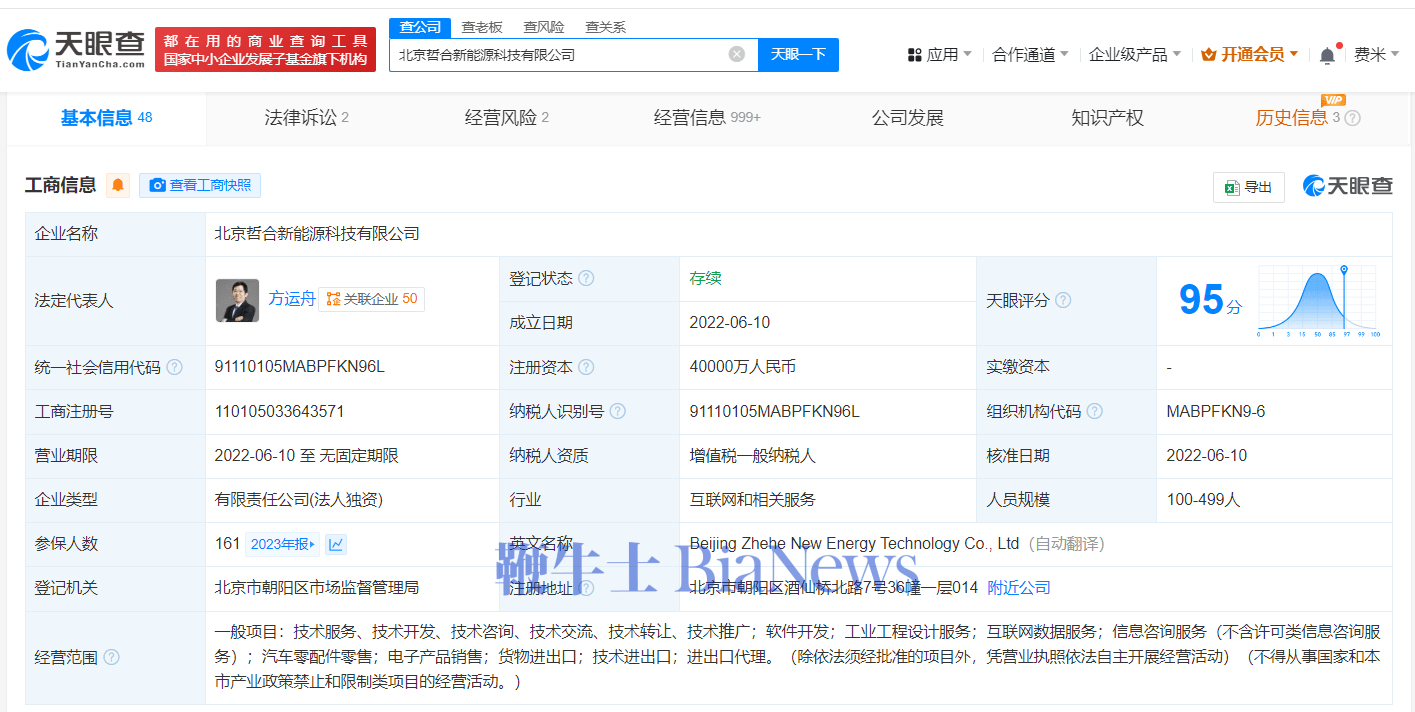Click the 天眼查 logo beside the 导出 button
1415x712 pixels.
[x=1347, y=186]
